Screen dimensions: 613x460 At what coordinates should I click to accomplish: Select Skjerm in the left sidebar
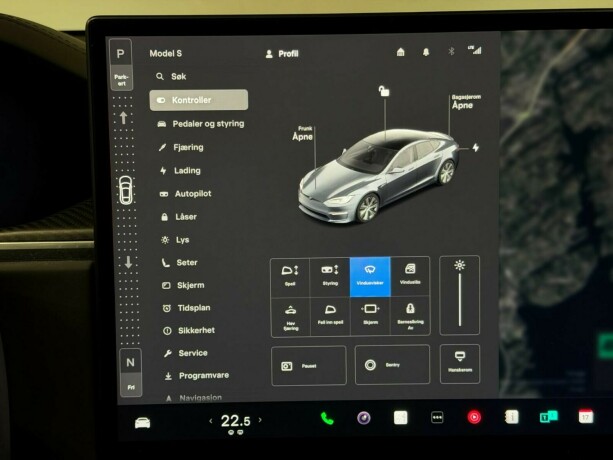click(183, 285)
